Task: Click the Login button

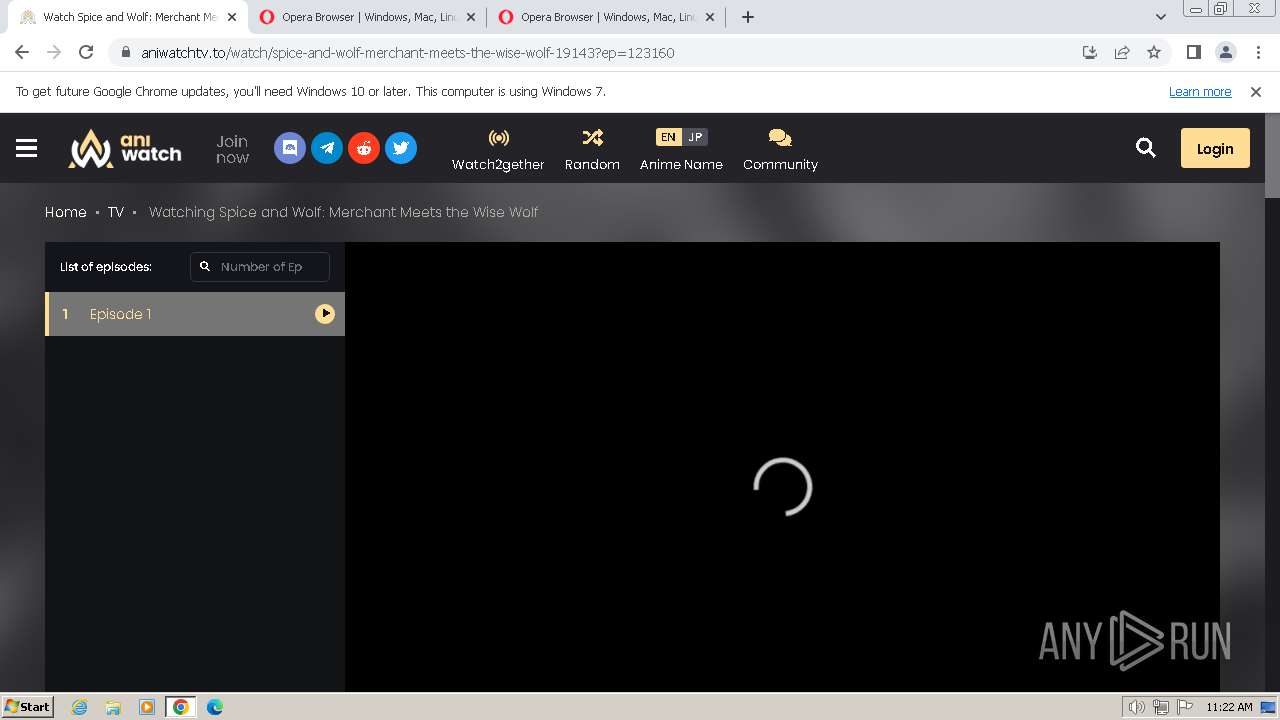Action: pyautogui.click(x=1215, y=148)
